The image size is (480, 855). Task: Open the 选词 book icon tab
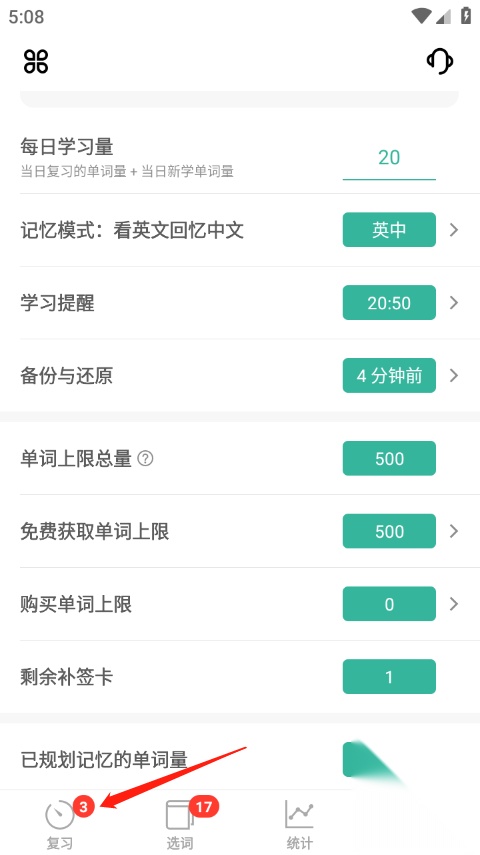click(179, 824)
